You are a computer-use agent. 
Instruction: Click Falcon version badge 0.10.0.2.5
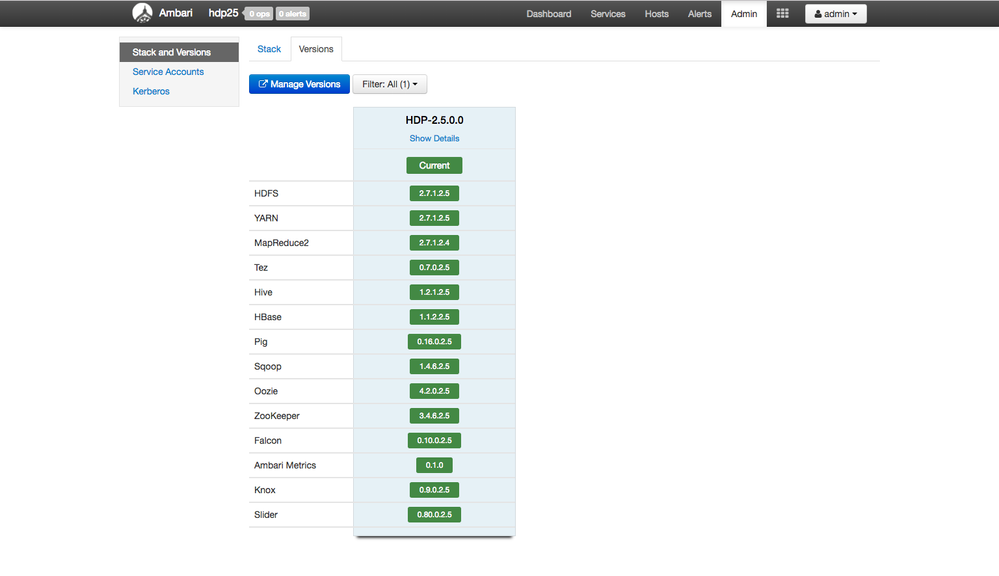(435, 440)
